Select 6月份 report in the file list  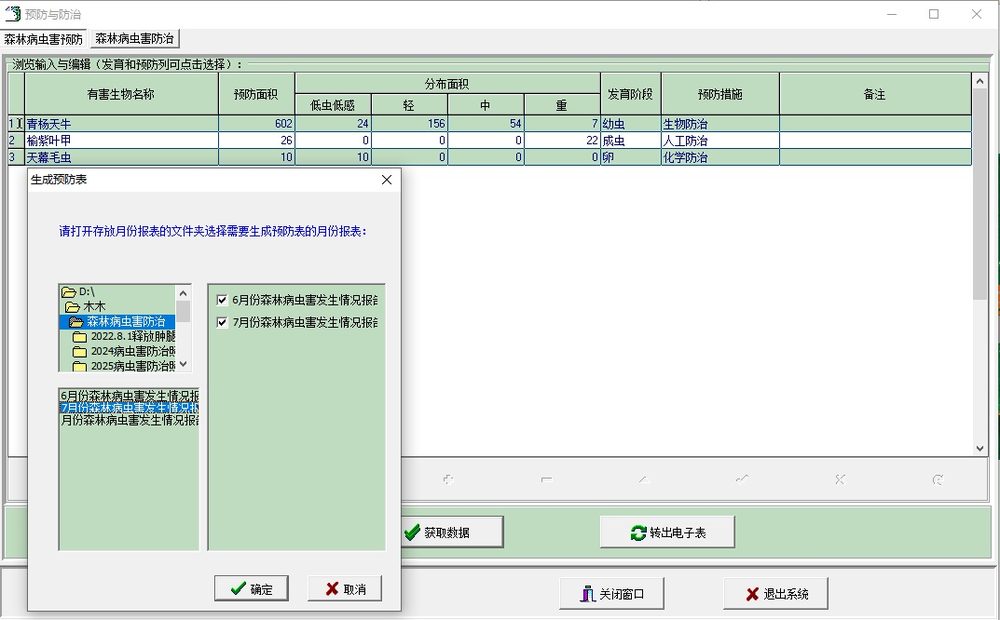129,395
